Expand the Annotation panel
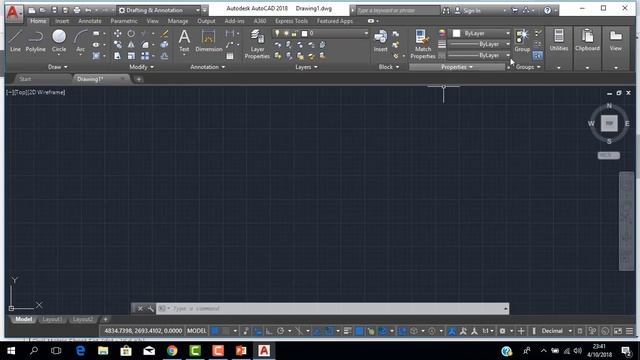 [x=207, y=67]
